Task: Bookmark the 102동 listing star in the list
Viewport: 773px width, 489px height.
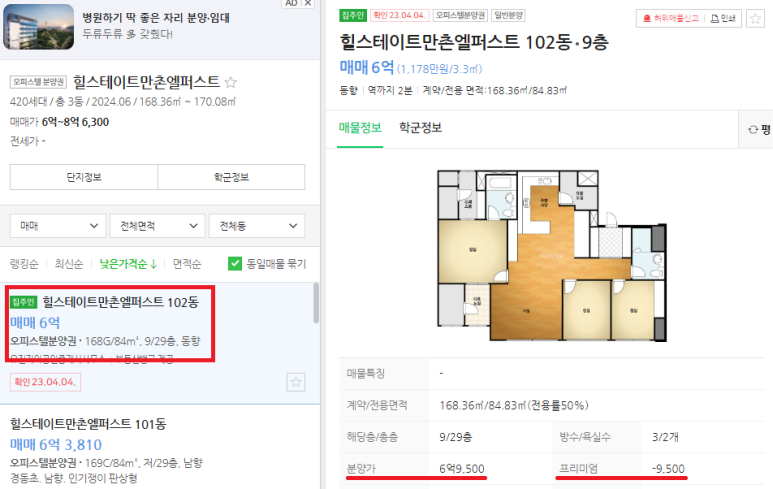Action: point(296,382)
